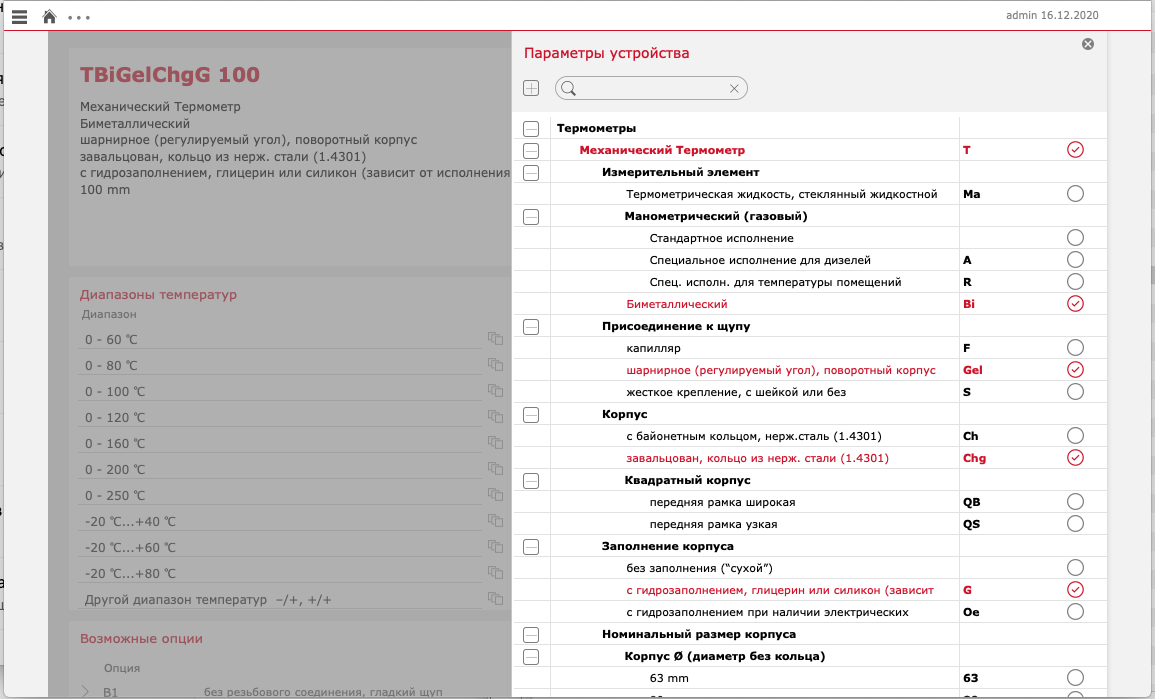This screenshot has height=699, width=1155.
Task: Click the TBiGelChgG 100 device title
Action: (169, 74)
